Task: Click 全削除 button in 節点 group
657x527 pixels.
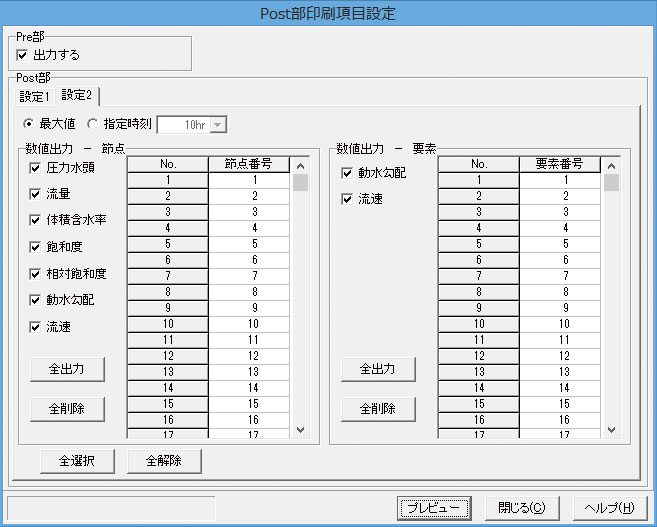Action: pyautogui.click(x=67, y=409)
